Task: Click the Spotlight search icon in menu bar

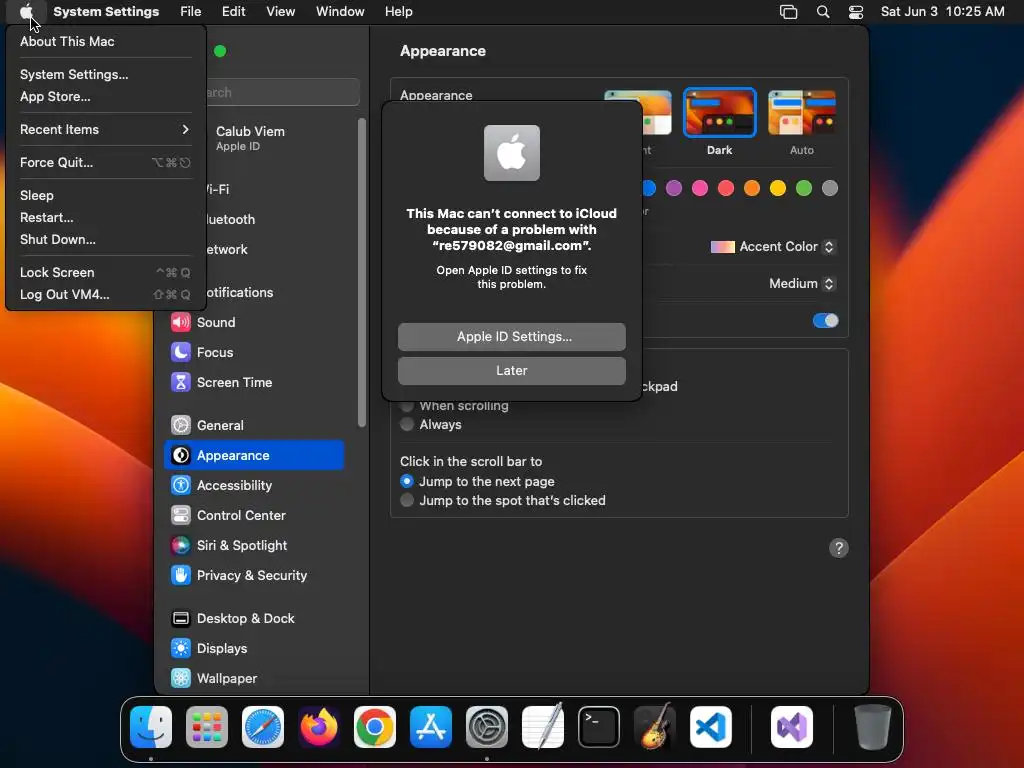Action: [x=823, y=12]
